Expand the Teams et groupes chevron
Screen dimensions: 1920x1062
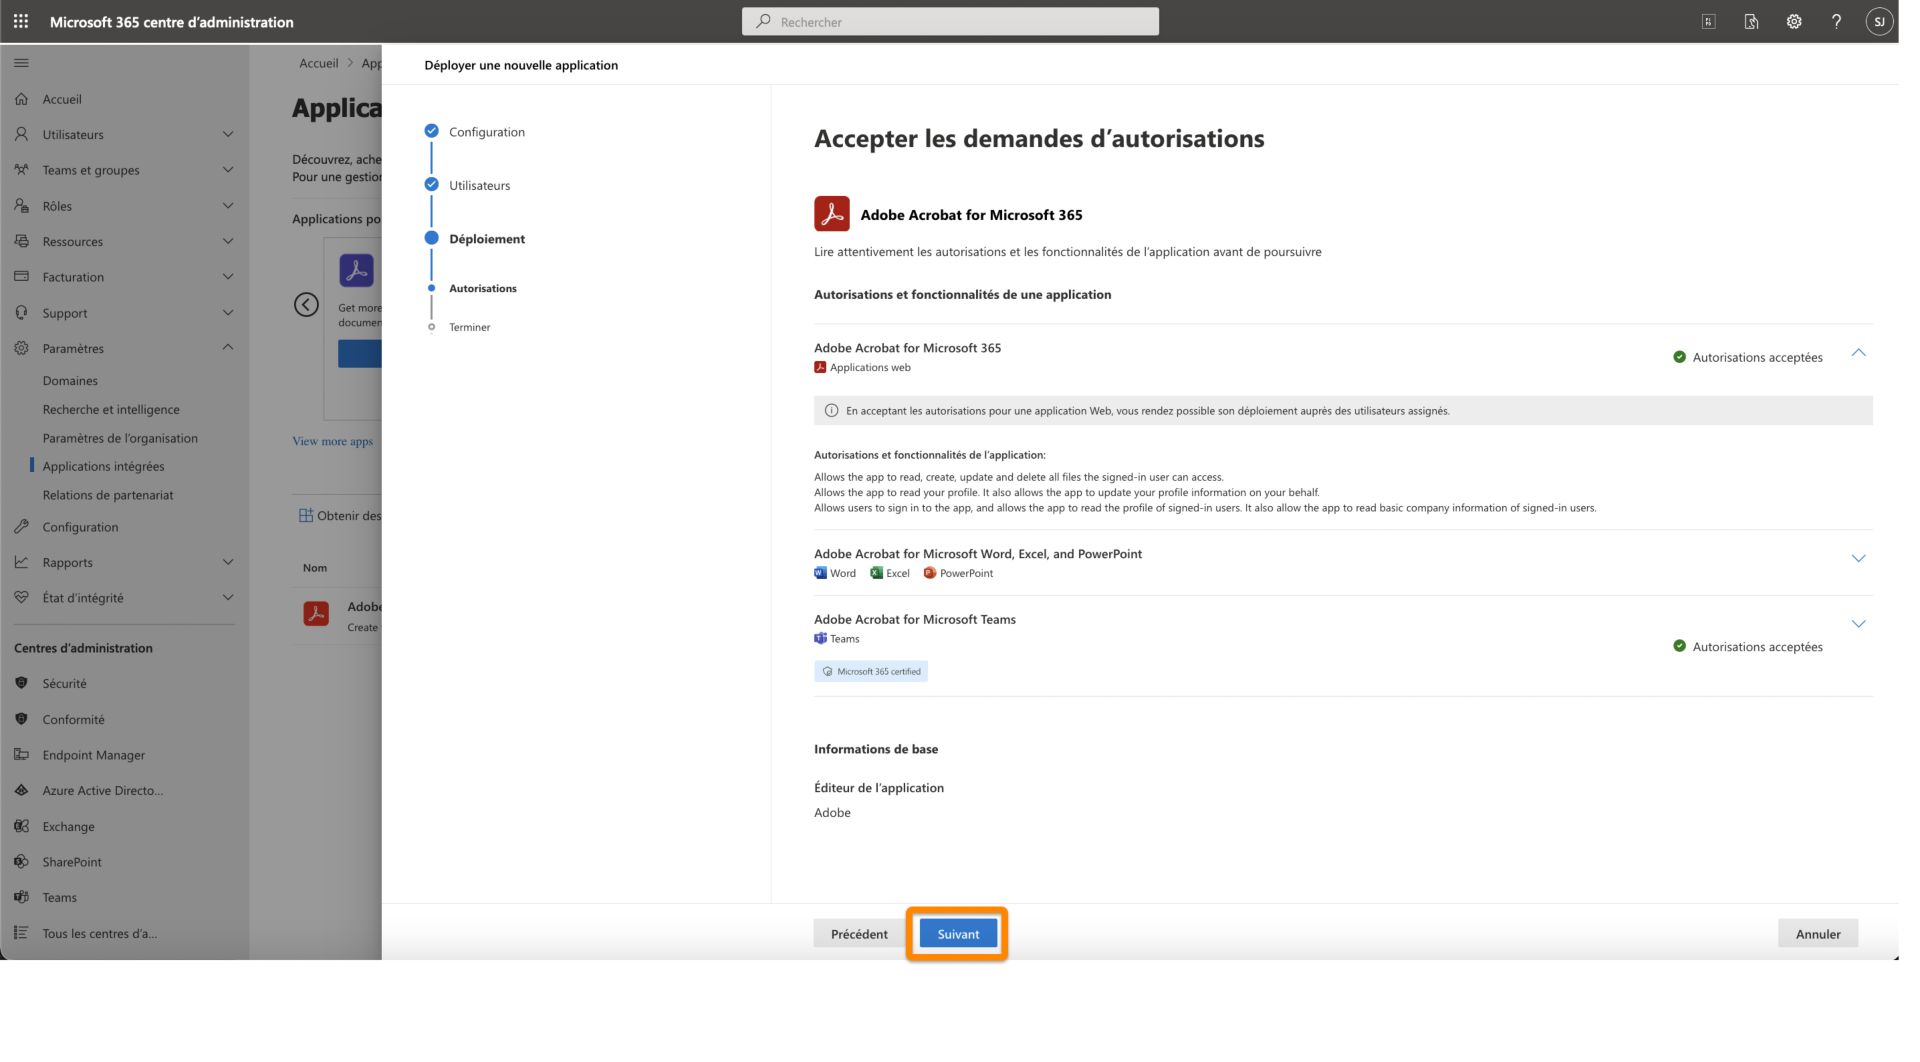(x=228, y=170)
